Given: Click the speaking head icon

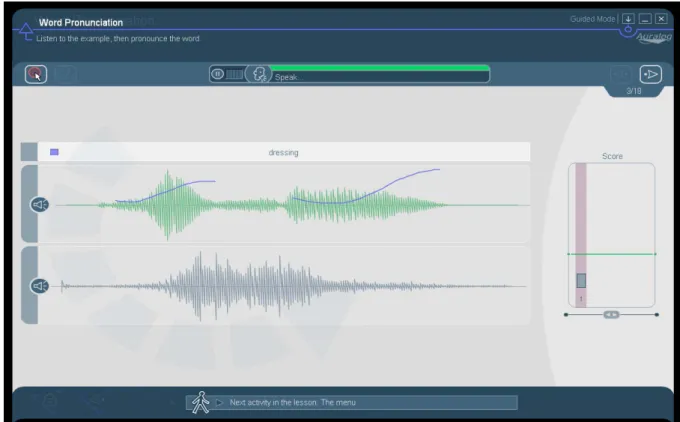Looking at the screenshot, I should (x=259, y=74).
